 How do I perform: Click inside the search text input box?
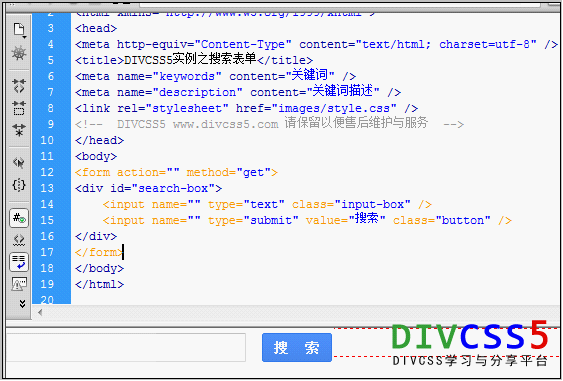(126, 347)
